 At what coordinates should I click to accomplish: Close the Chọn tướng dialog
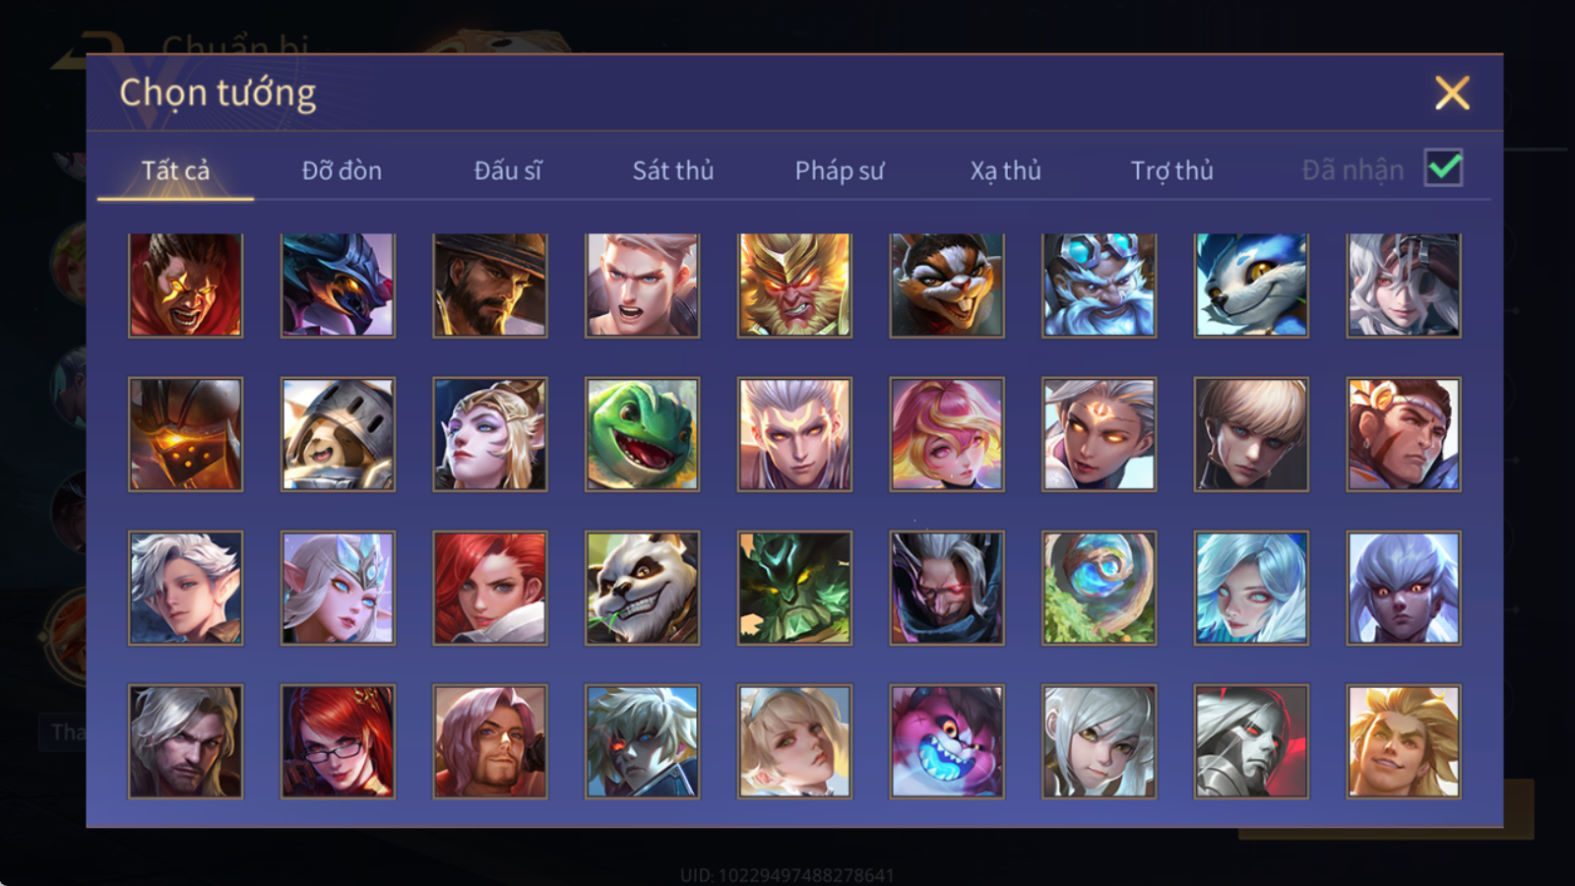pyautogui.click(x=1451, y=93)
